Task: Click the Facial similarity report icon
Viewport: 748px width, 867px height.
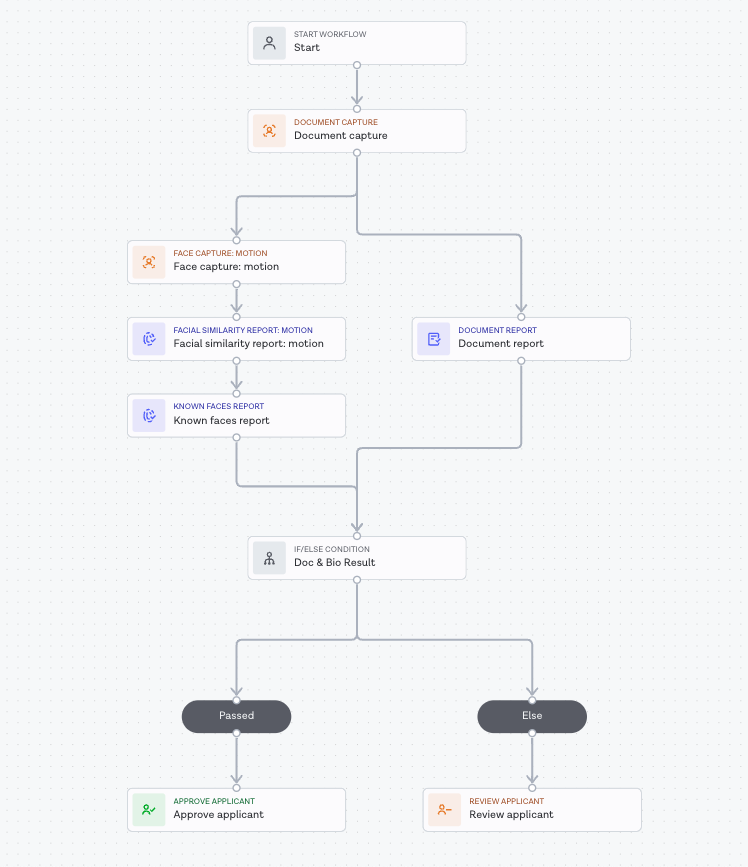Action: click(149, 339)
